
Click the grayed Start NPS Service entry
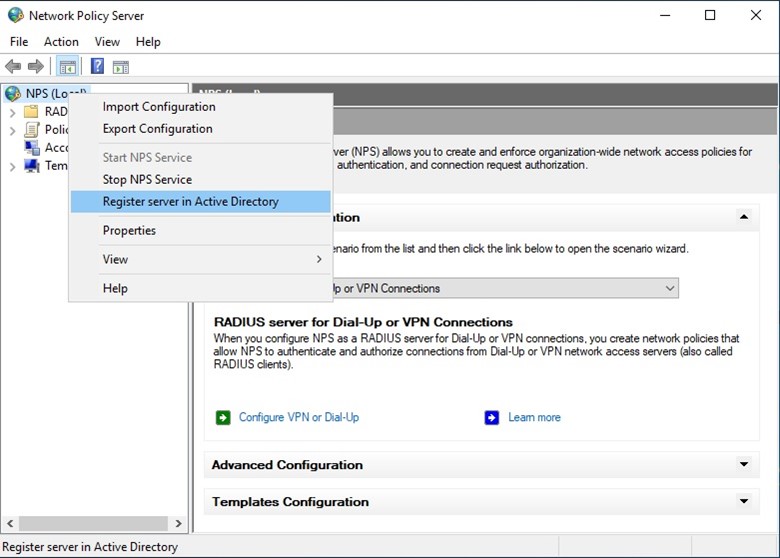200,158
